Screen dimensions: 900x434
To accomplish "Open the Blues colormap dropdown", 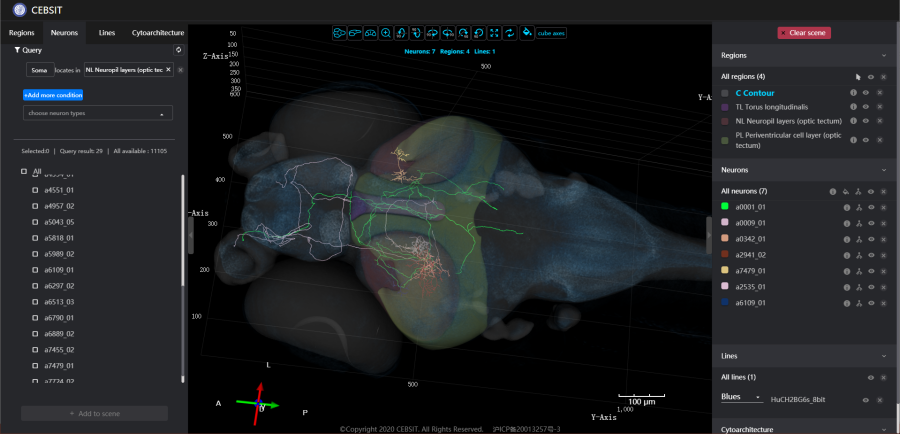I will (x=740, y=398).
